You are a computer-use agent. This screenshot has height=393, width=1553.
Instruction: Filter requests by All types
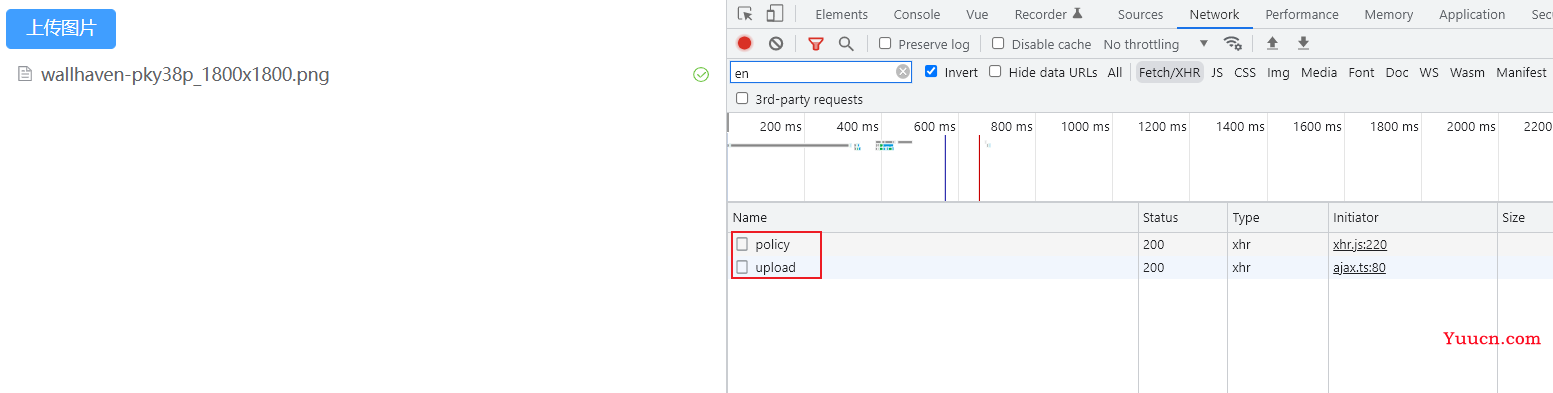tap(1115, 72)
